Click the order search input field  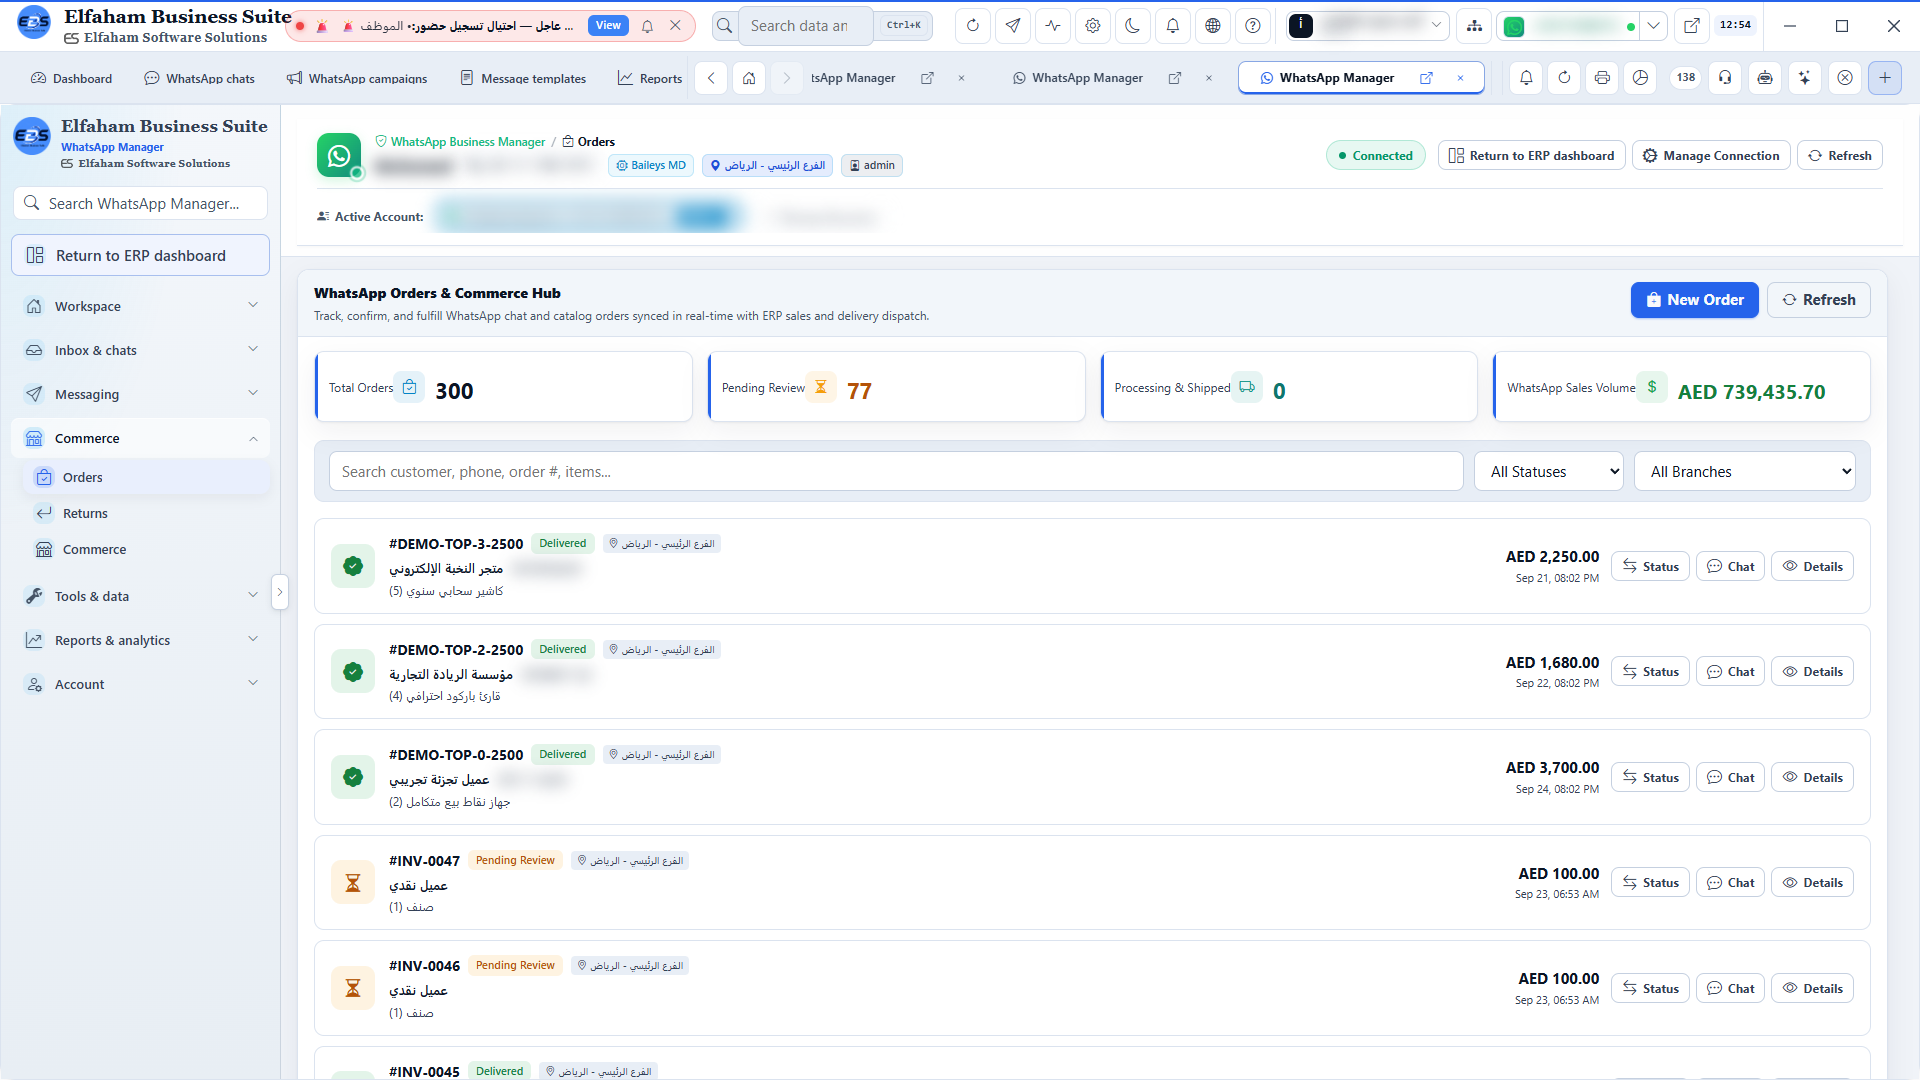pyautogui.click(x=896, y=472)
